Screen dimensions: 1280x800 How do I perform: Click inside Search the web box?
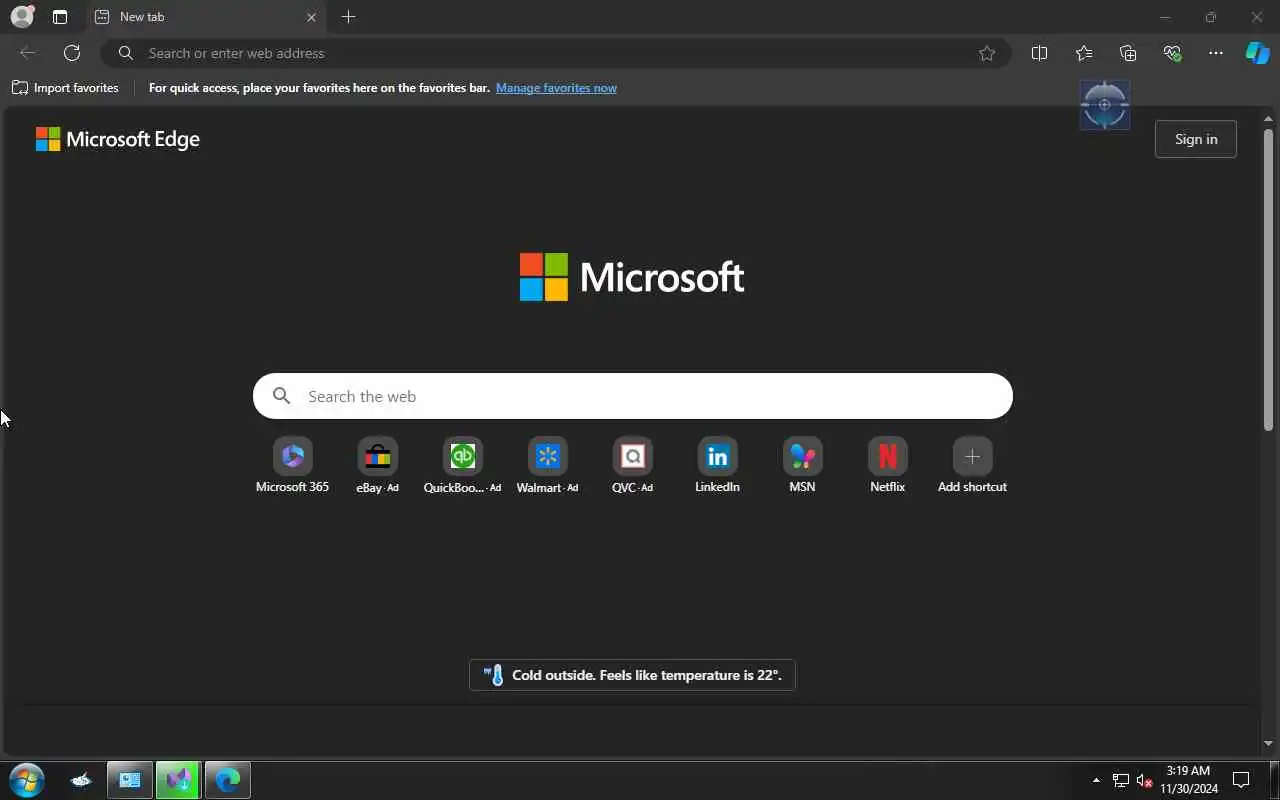(633, 396)
